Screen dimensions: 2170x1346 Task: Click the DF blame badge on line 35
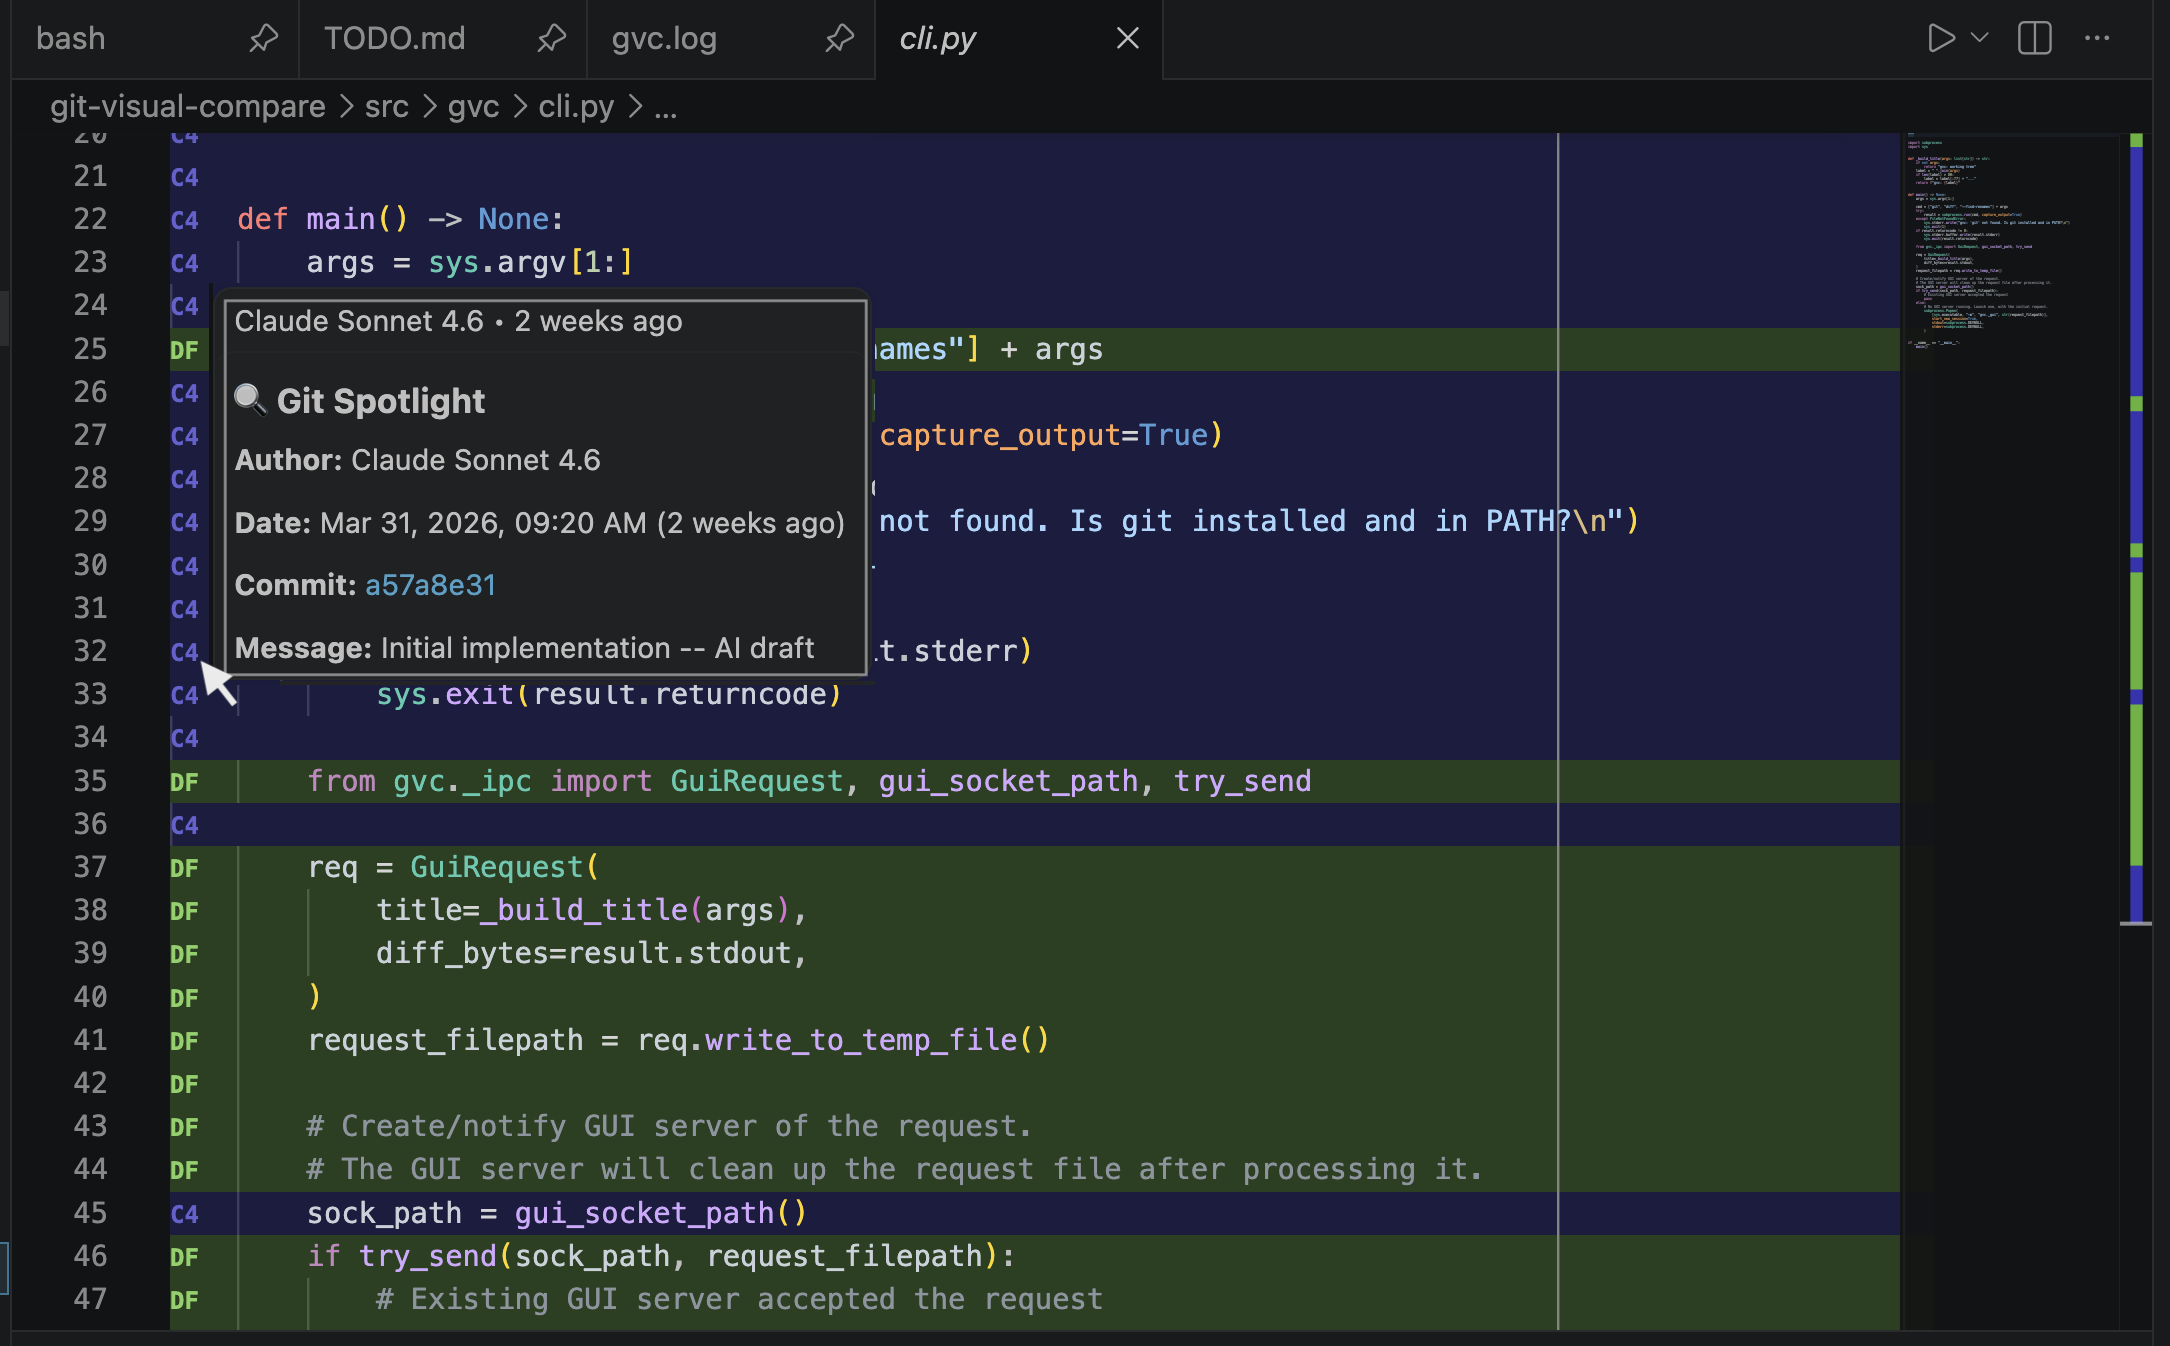click(184, 781)
